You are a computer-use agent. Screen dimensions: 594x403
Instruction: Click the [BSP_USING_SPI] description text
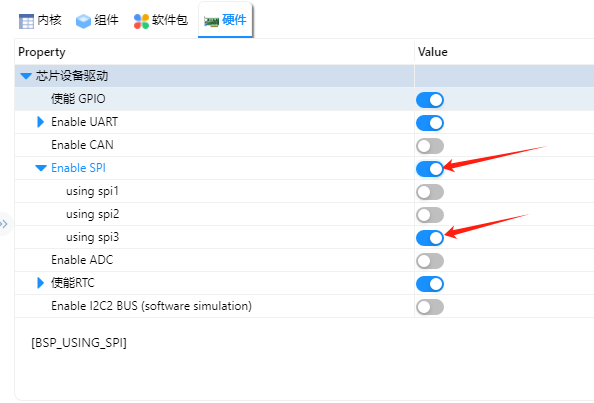(x=79, y=343)
